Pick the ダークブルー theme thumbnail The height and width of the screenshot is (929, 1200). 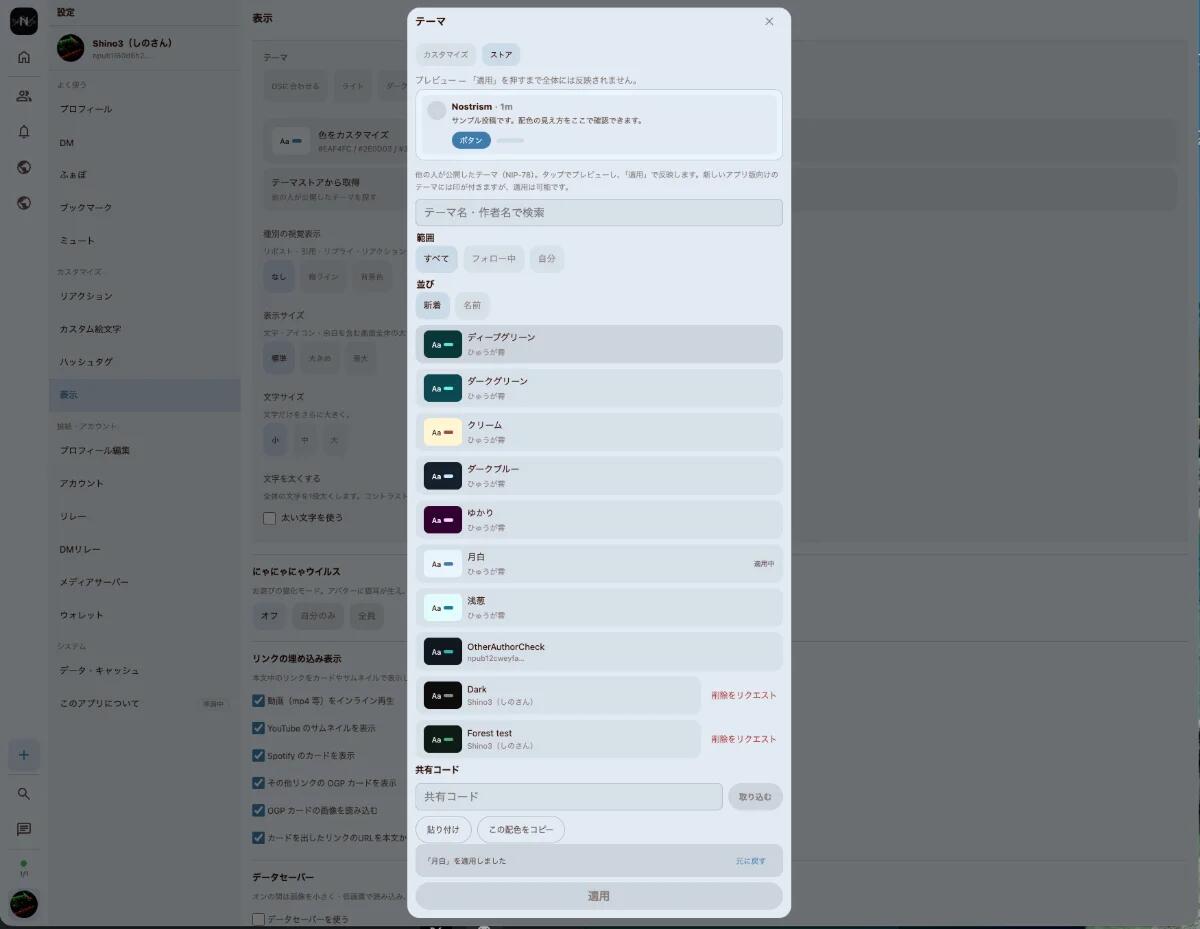pyautogui.click(x=443, y=476)
